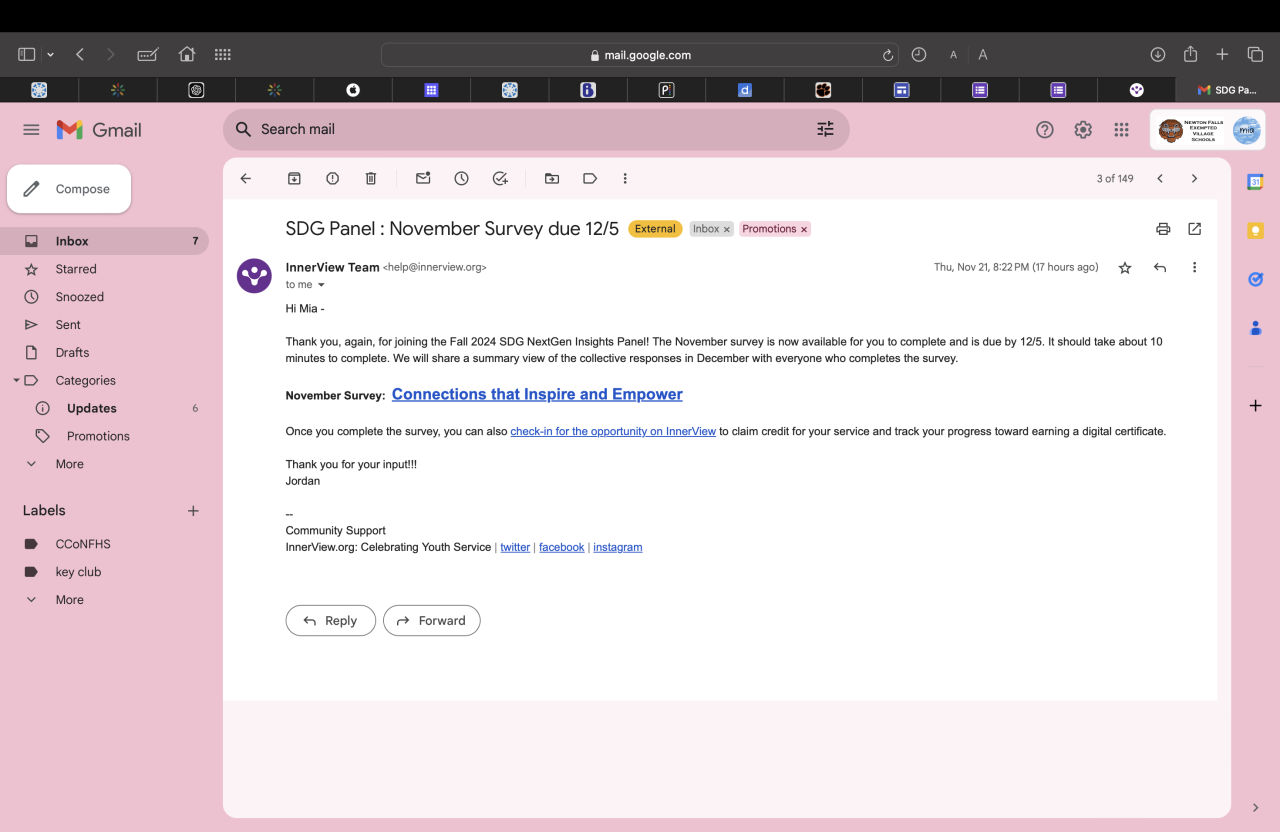Show the older email arrow

coord(1194,179)
